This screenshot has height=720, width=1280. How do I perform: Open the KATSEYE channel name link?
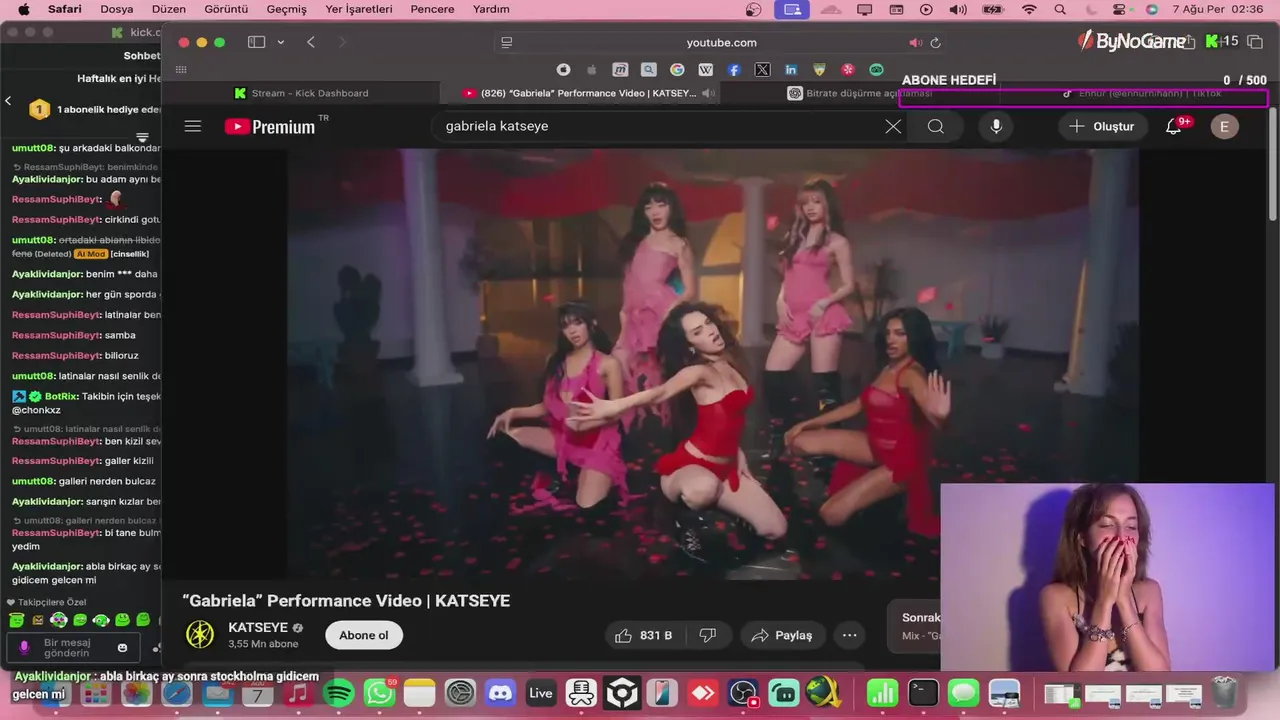coord(258,627)
